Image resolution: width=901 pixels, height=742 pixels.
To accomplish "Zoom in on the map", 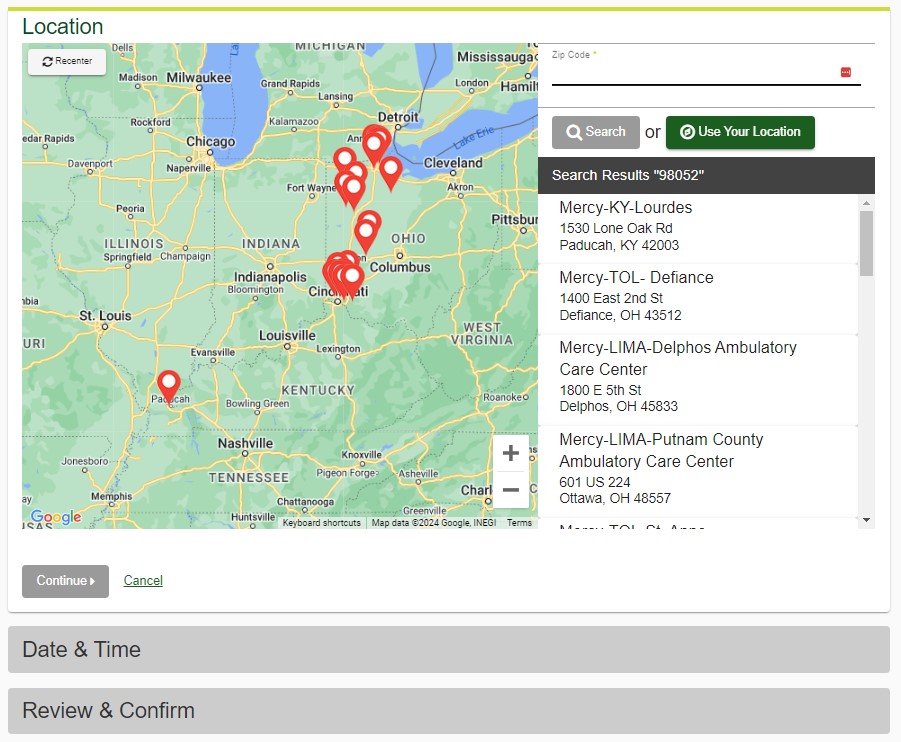I will tap(510, 453).
